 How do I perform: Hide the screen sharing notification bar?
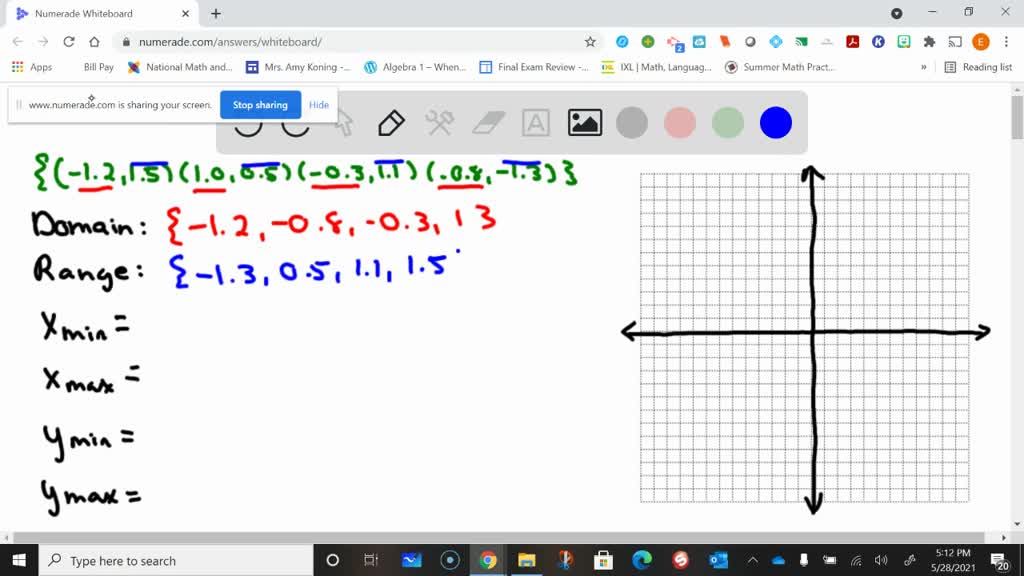tap(319, 104)
